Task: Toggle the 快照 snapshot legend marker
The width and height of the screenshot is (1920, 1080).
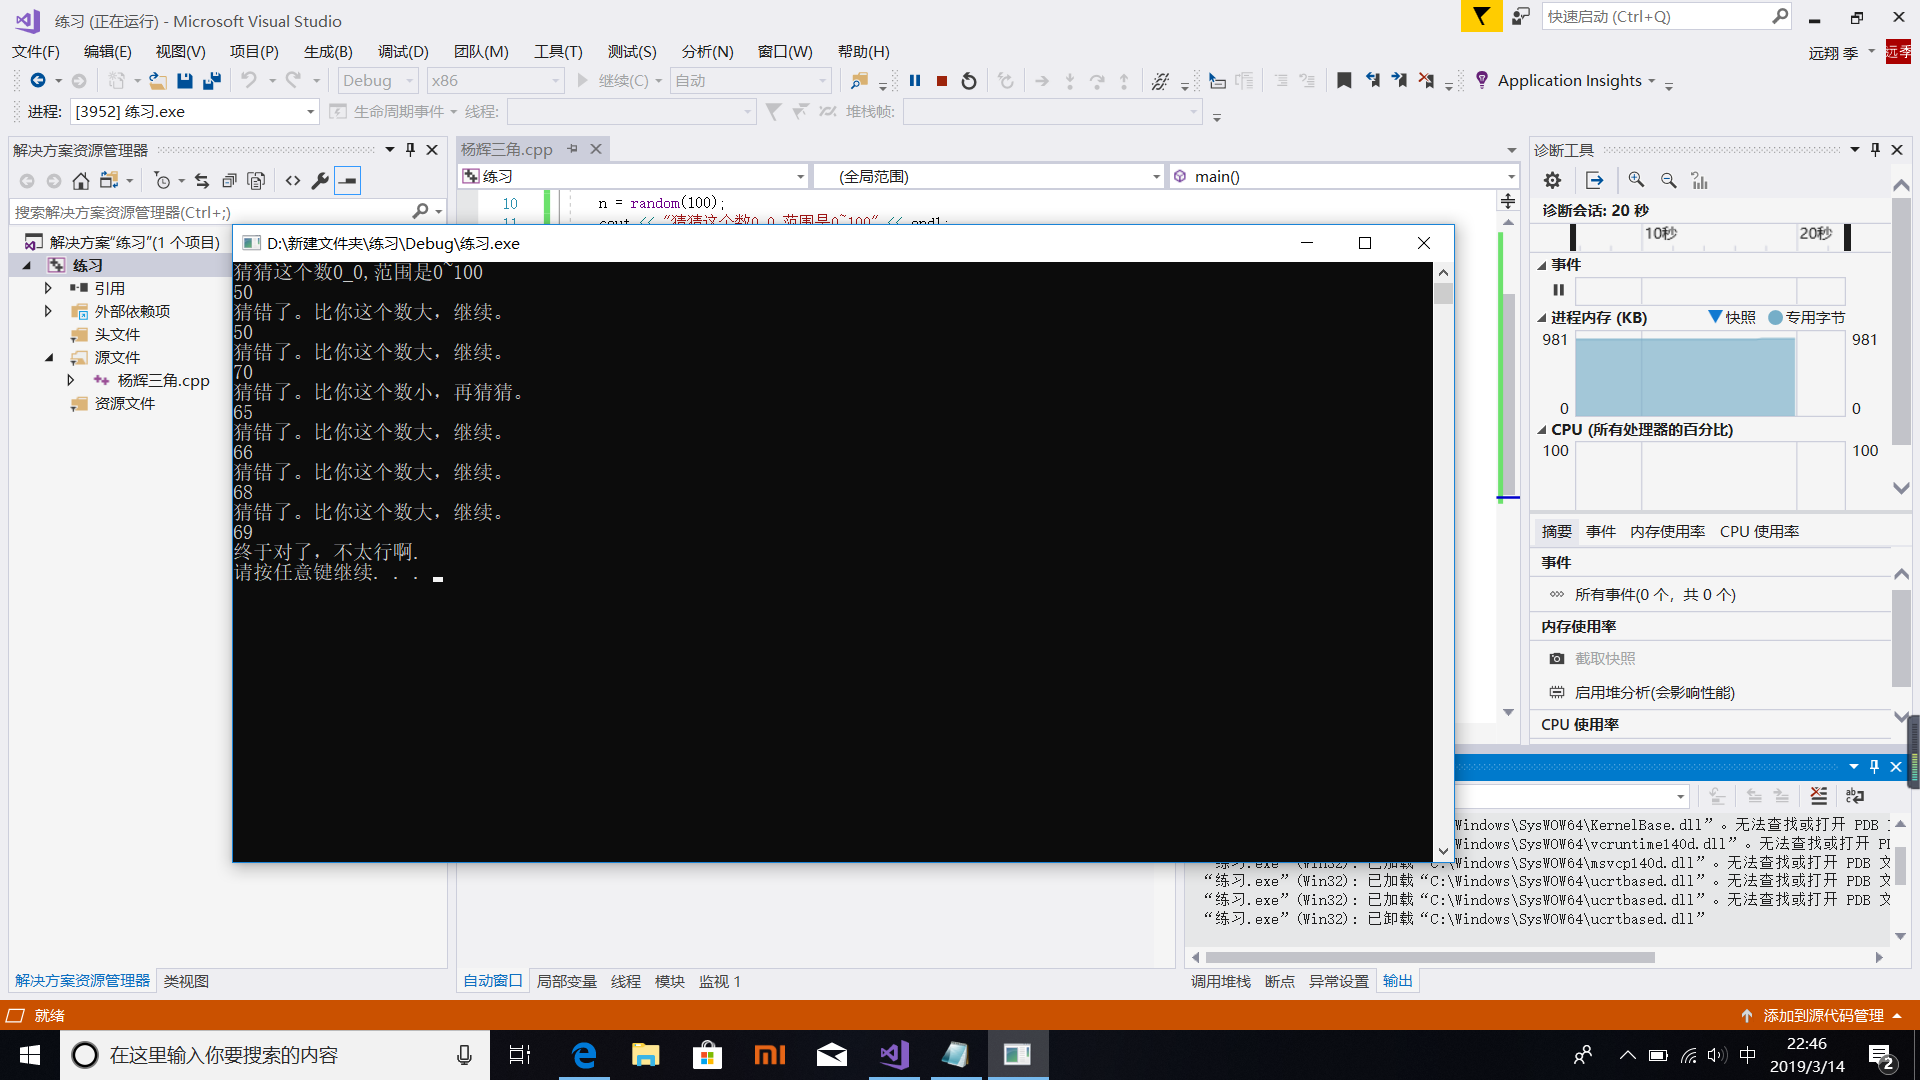Action: click(1715, 317)
